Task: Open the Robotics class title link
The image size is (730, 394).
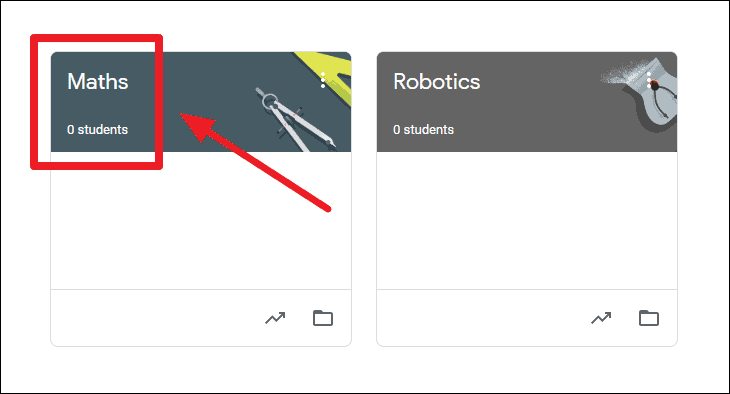Action: tap(437, 82)
